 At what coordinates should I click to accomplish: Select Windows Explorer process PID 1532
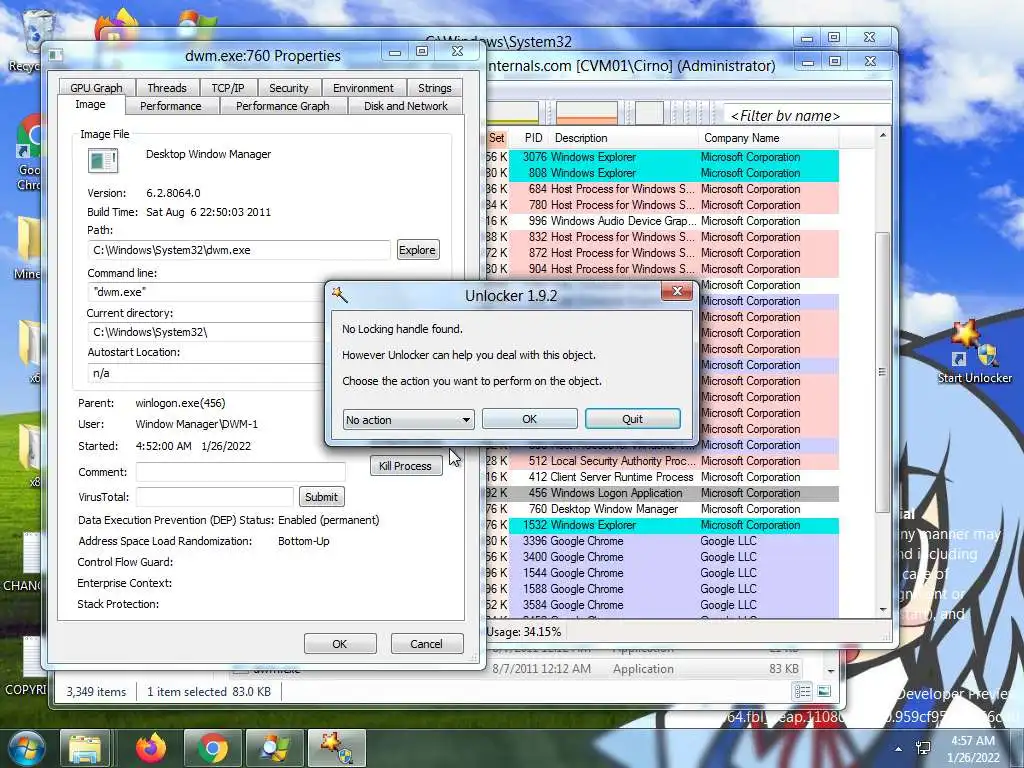(x=663, y=525)
